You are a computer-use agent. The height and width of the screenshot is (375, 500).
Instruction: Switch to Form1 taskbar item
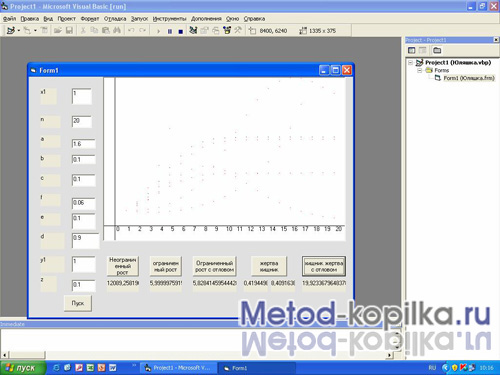coord(257,368)
